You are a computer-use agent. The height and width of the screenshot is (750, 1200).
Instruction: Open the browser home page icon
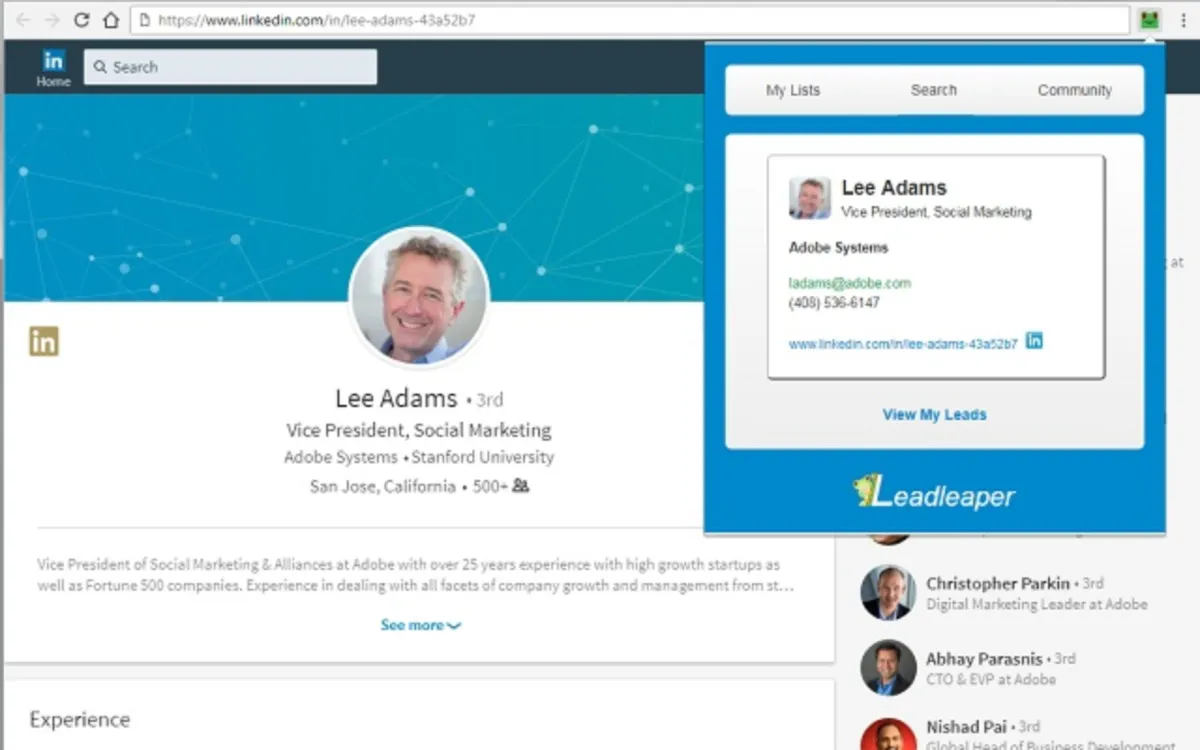(x=111, y=20)
